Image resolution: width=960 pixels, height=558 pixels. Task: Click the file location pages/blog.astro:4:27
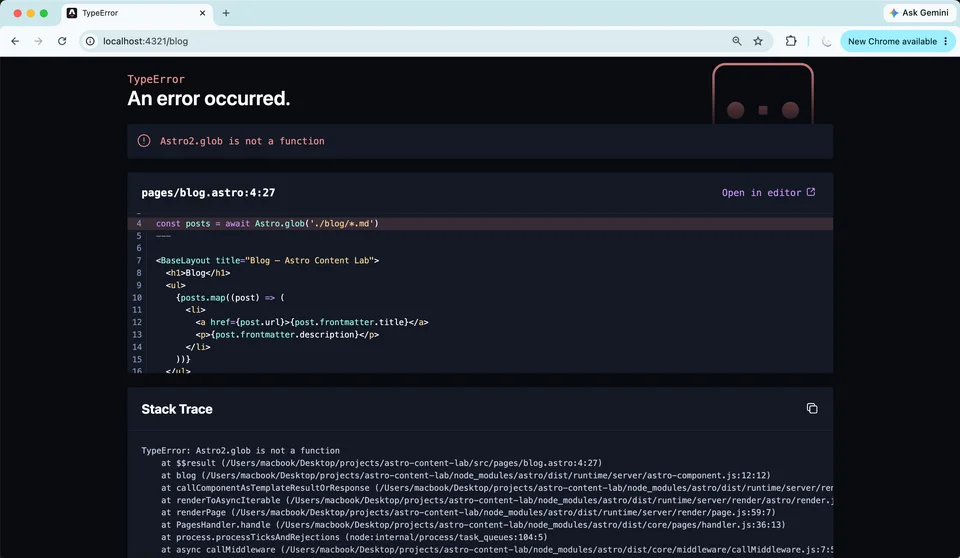click(x=208, y=192)
